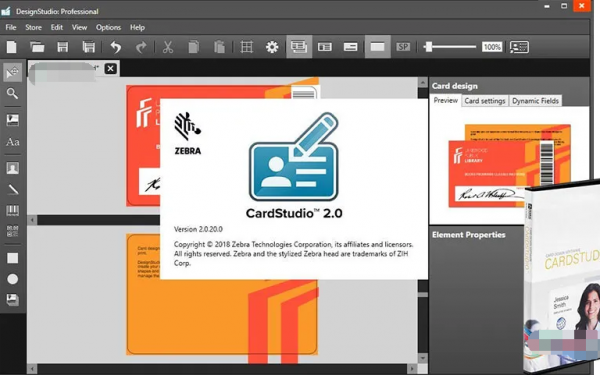Adjust the zoom slider handle
600x375 pixels.
tap(428, 47)
